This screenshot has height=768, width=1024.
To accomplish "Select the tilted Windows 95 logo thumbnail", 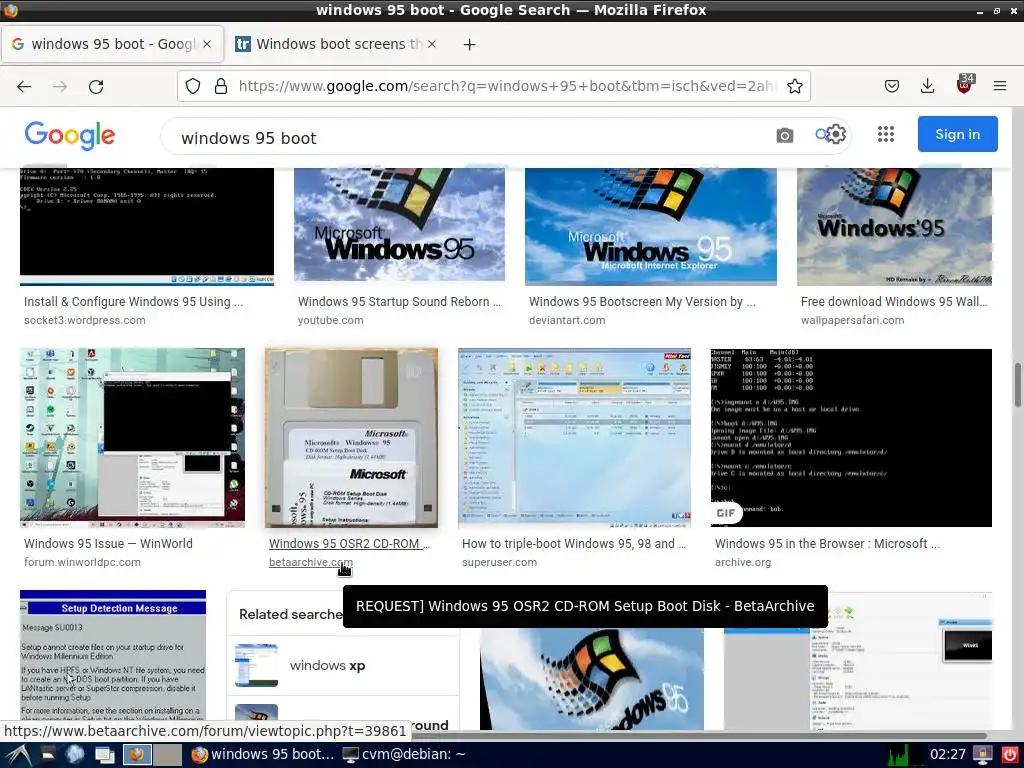I will click(x=592, y=679).
